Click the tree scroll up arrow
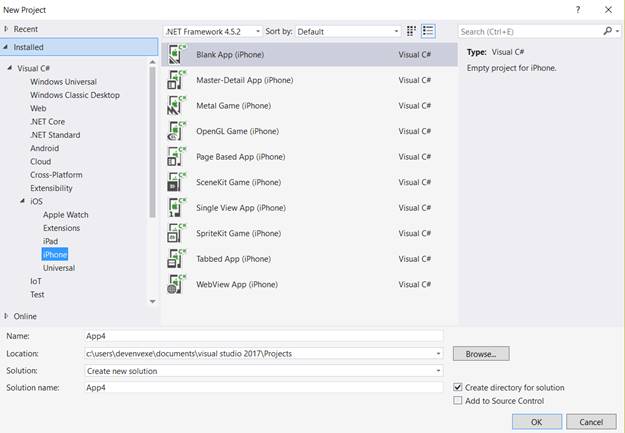 [x=152, y=62]
